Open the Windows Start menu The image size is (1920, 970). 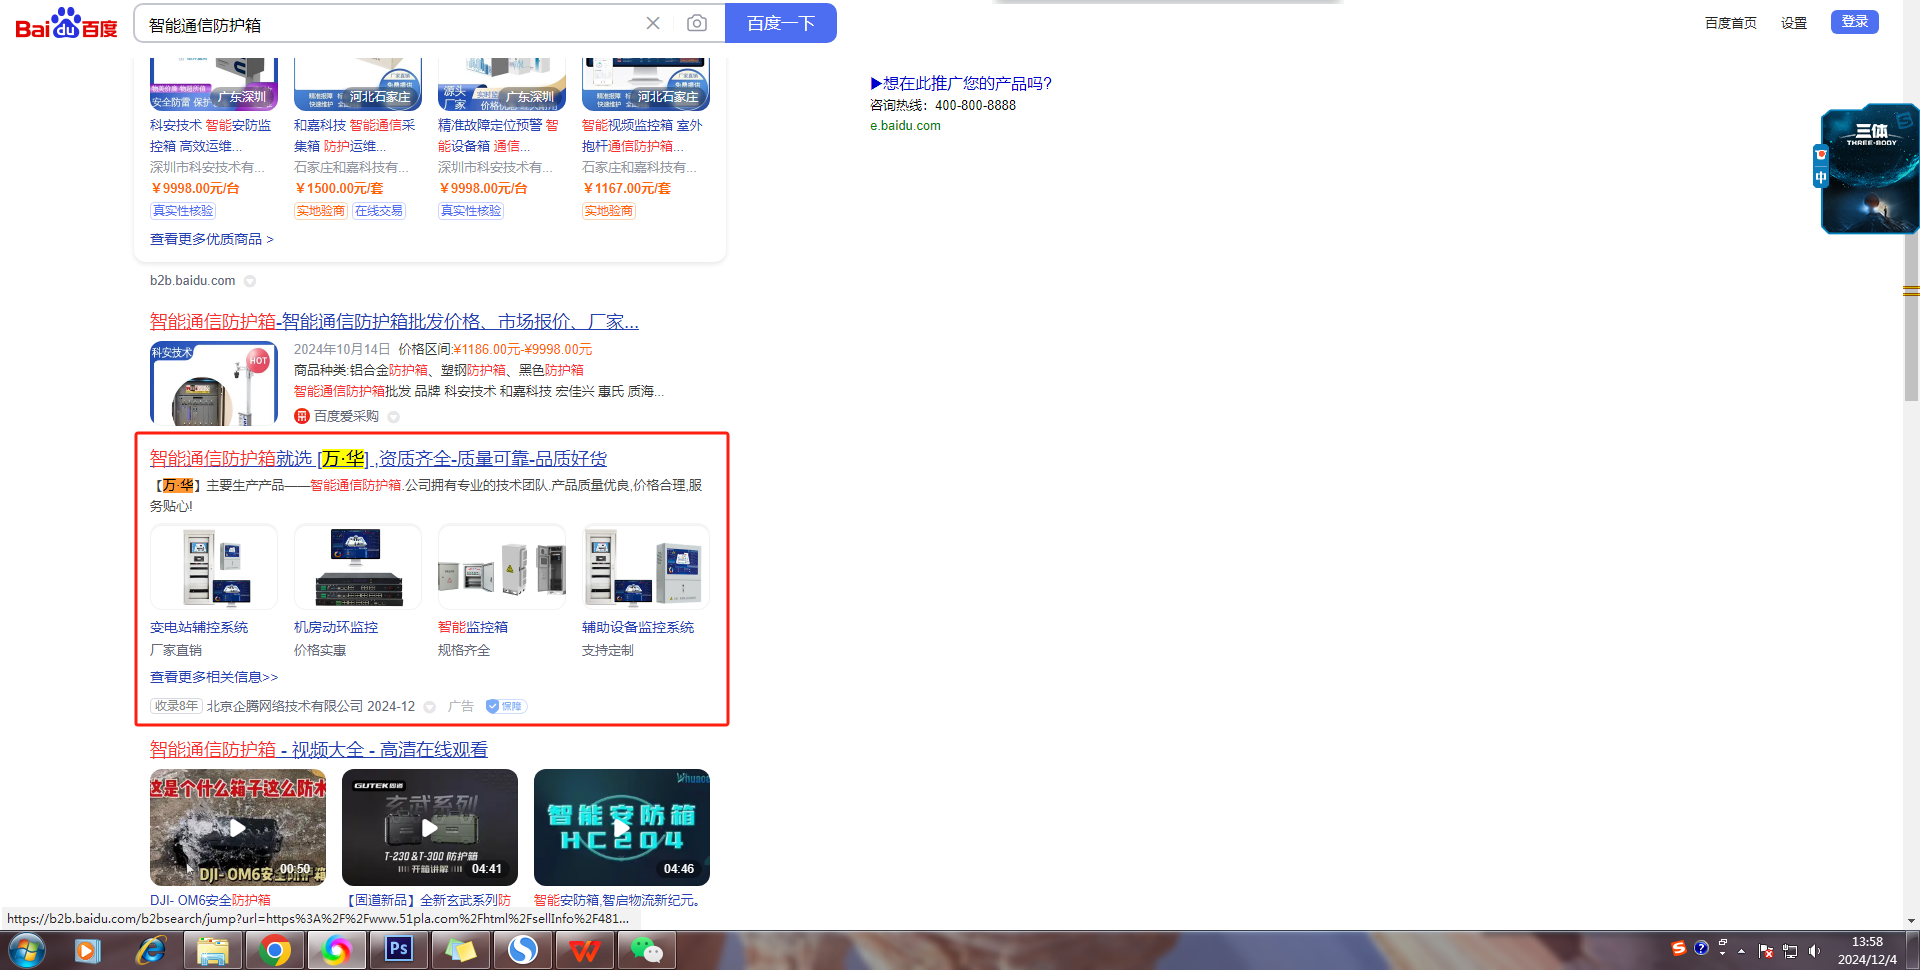point(27,950)
